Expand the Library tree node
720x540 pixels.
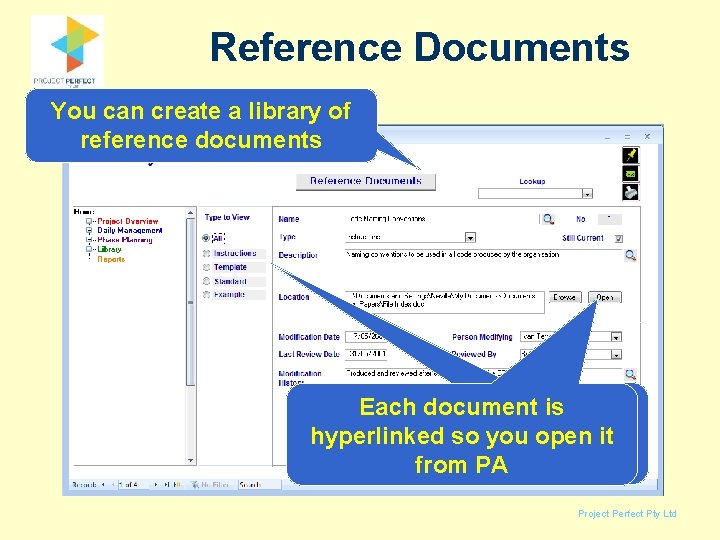tap(89, 249)
